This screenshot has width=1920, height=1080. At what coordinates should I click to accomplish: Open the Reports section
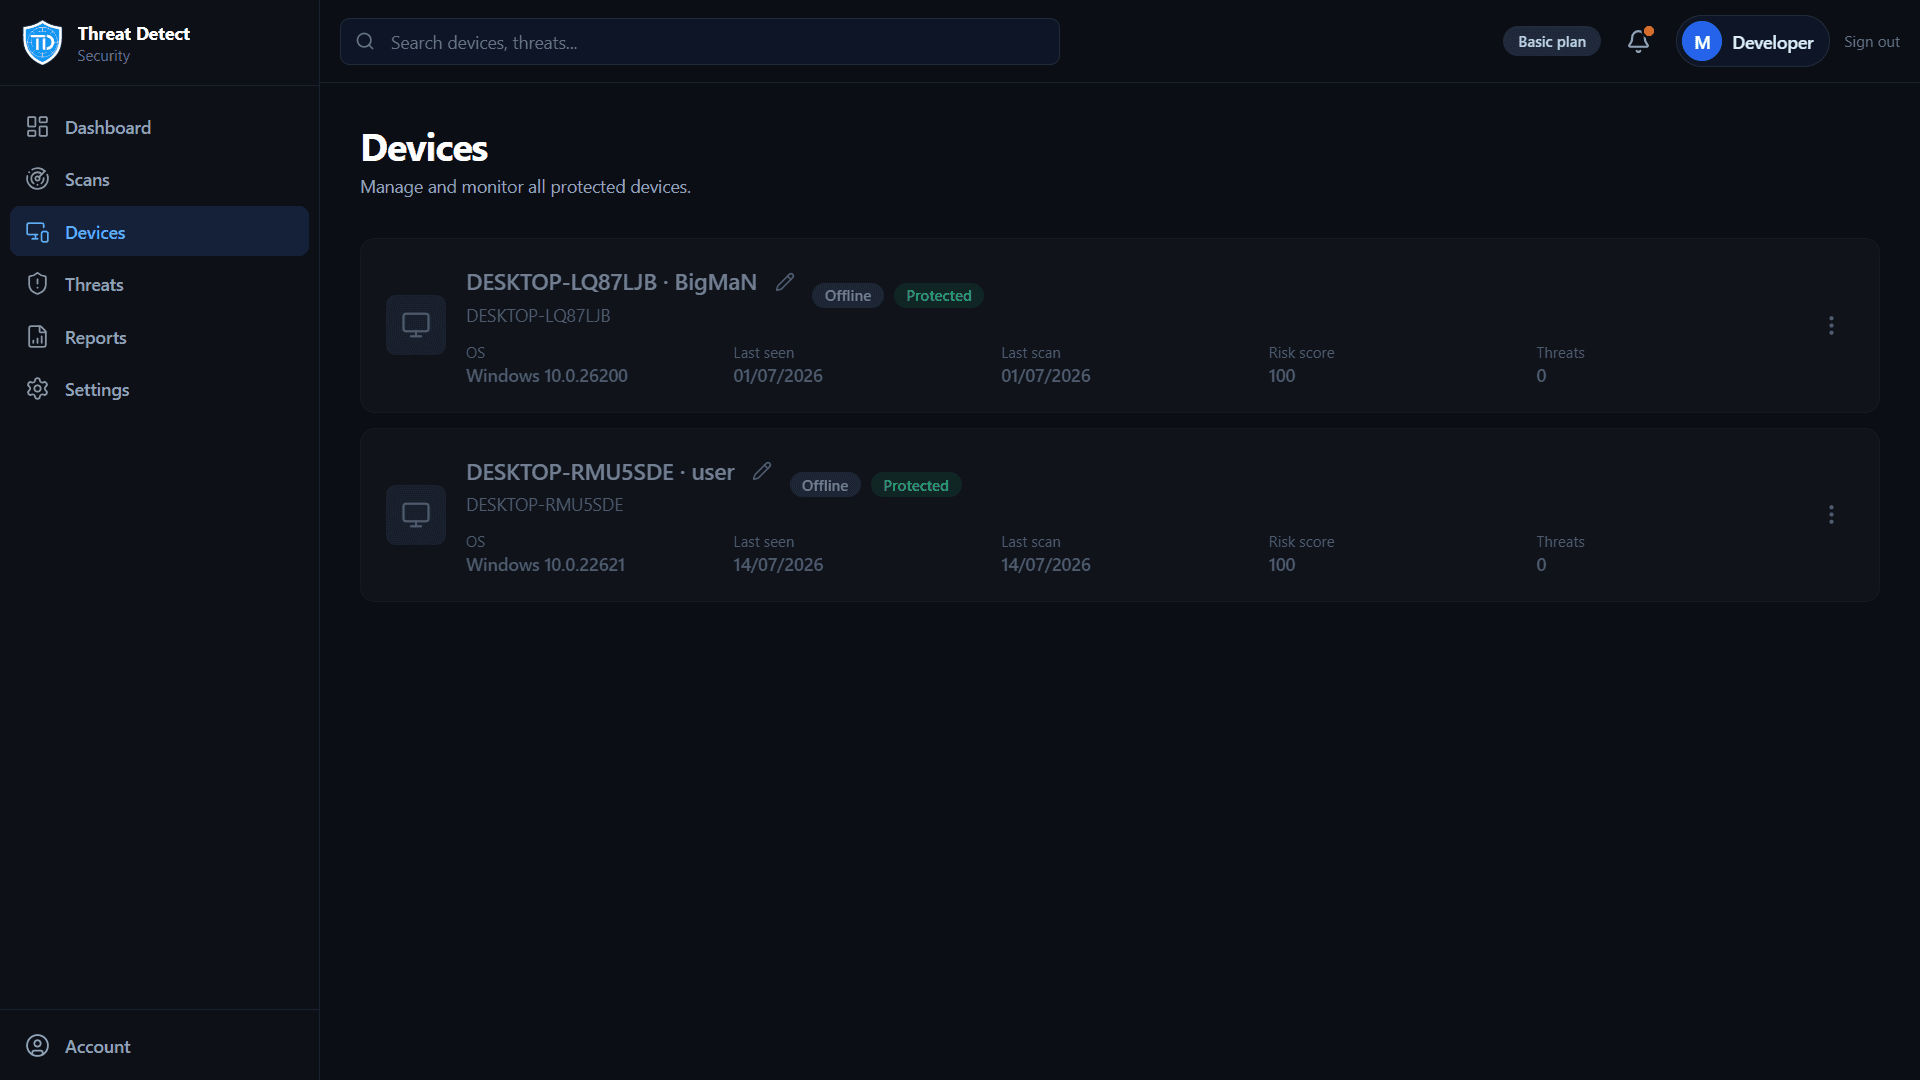click(159, 337)
